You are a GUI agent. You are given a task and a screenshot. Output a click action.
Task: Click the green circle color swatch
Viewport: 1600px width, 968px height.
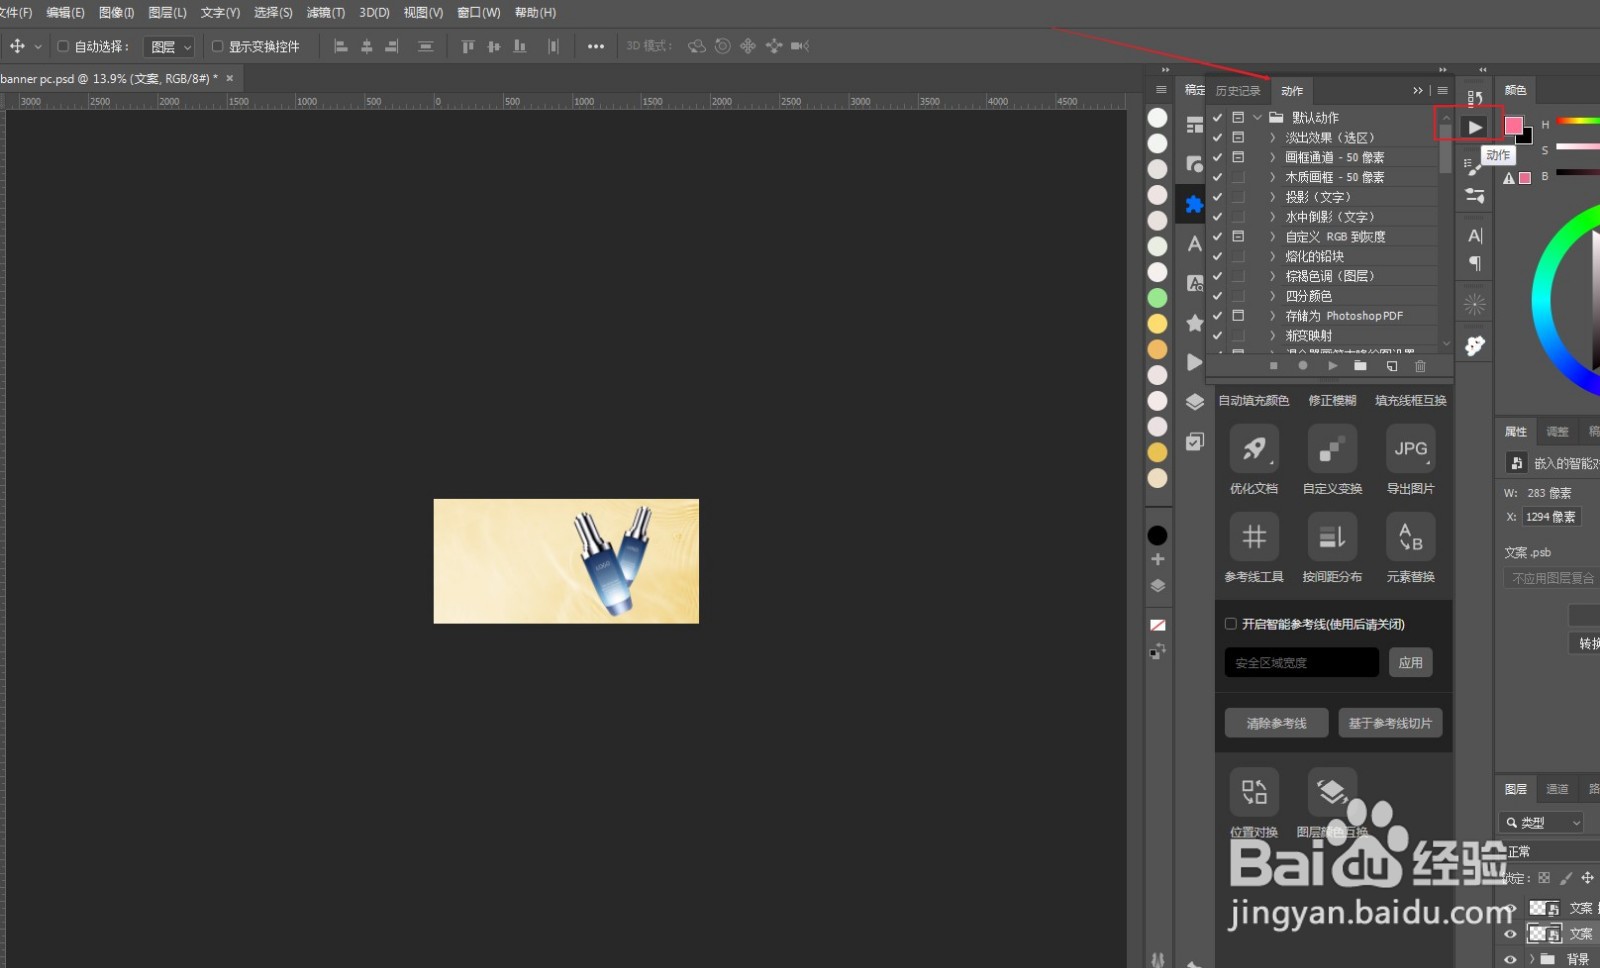pos(1157,298)
